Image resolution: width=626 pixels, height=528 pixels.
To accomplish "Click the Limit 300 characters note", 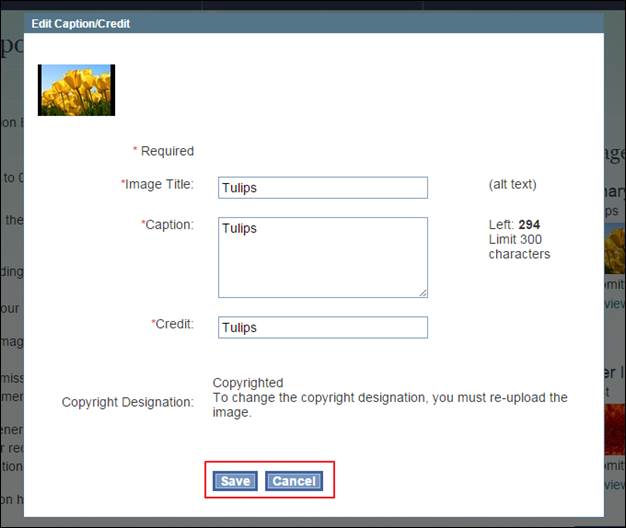I will coord(519,247).
